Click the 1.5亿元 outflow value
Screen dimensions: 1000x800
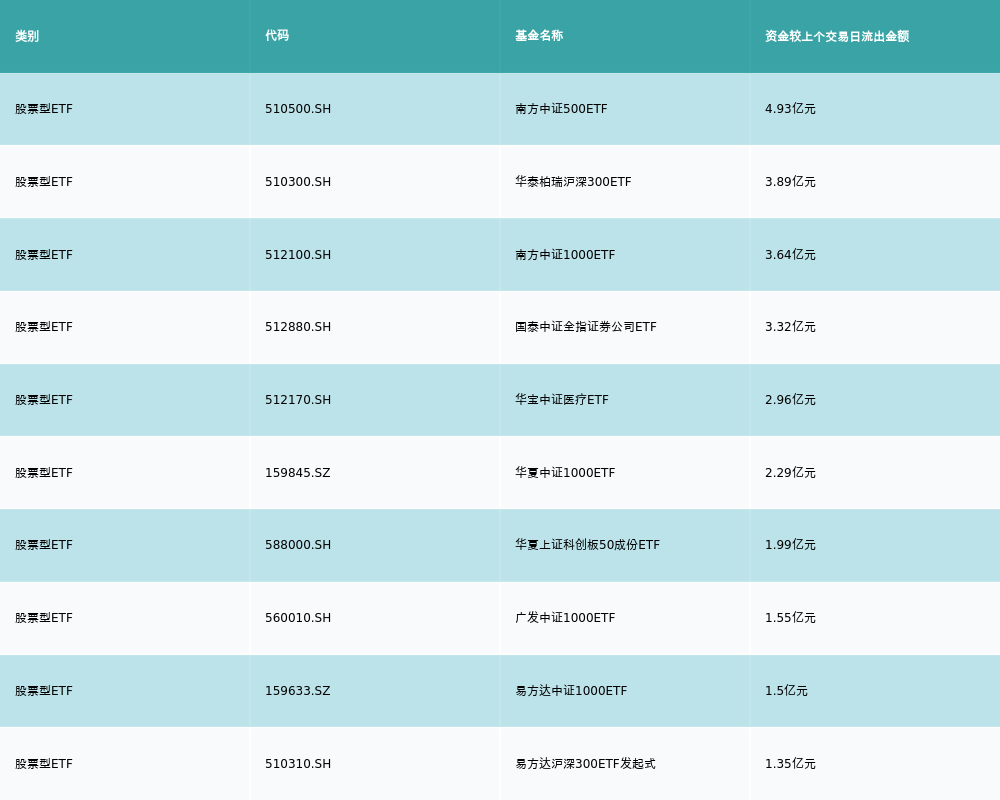point(786,691)
